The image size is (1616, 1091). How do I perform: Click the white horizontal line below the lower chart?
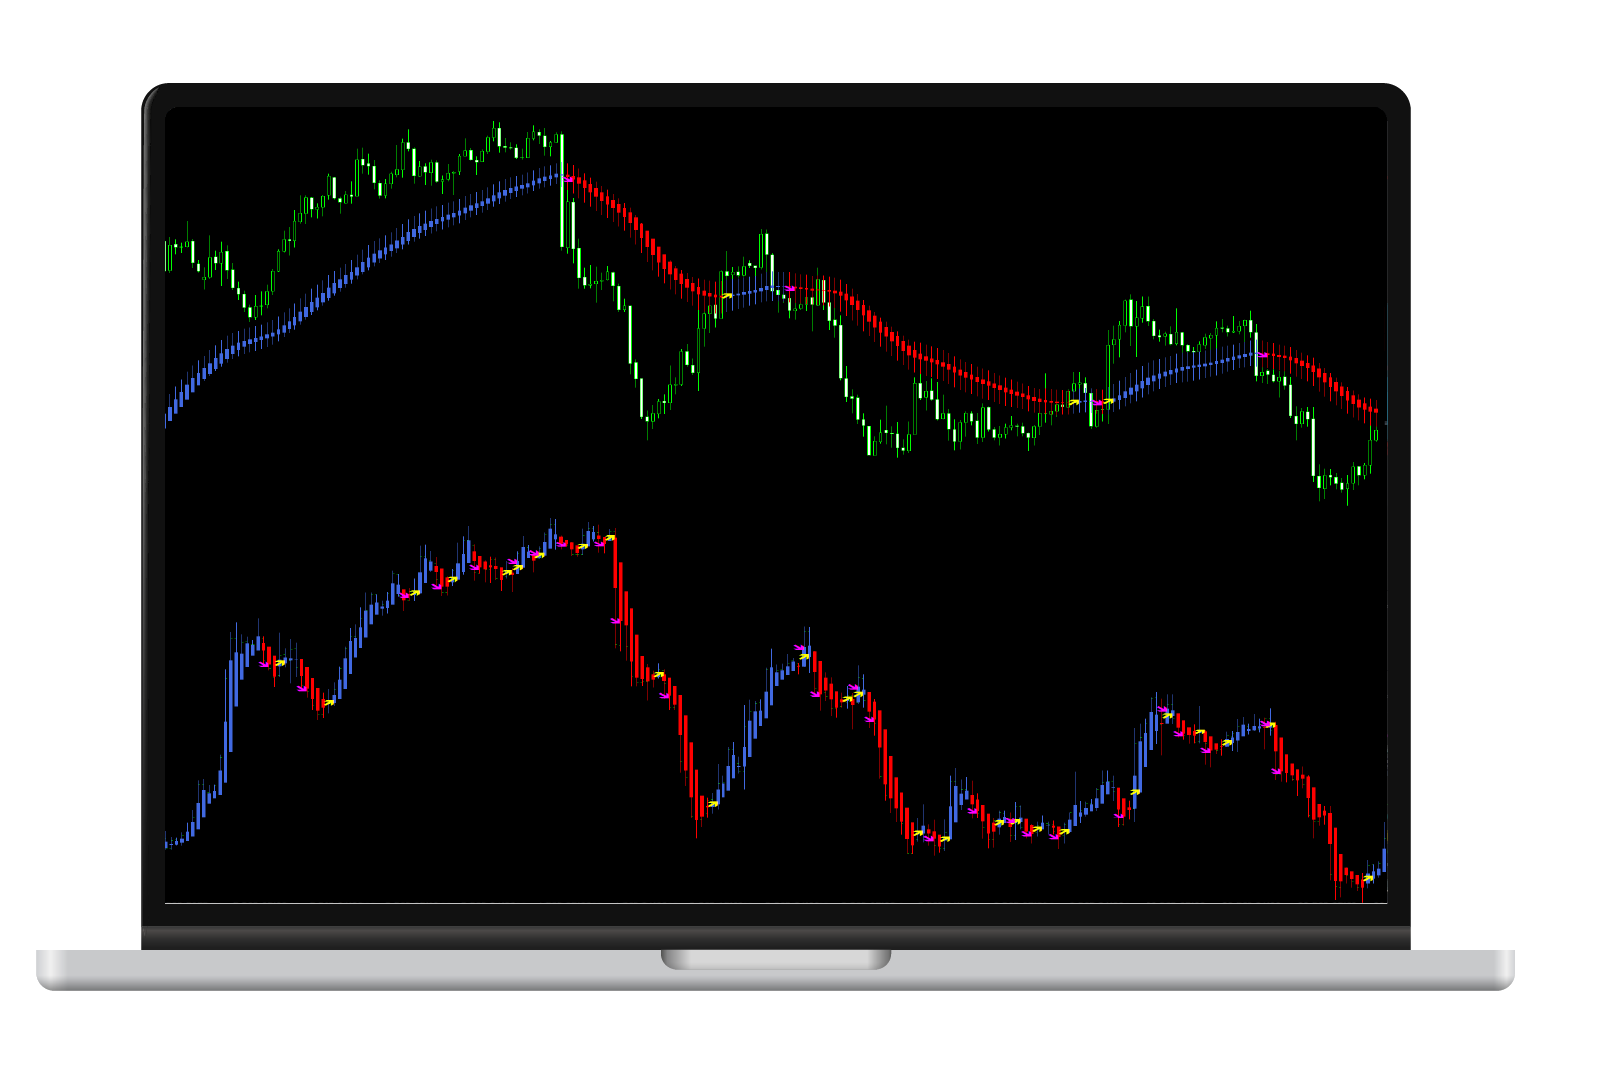coord(775,903)
